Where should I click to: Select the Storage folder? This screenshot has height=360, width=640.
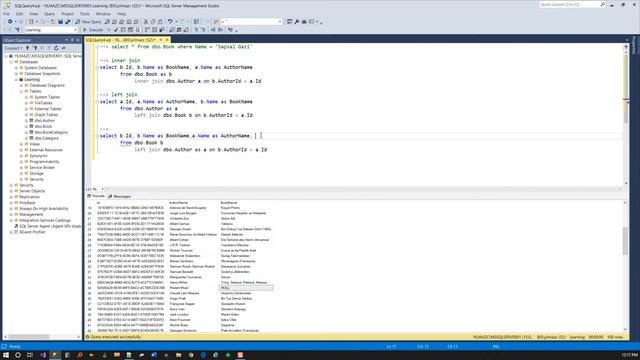click(x=36, y=173)
